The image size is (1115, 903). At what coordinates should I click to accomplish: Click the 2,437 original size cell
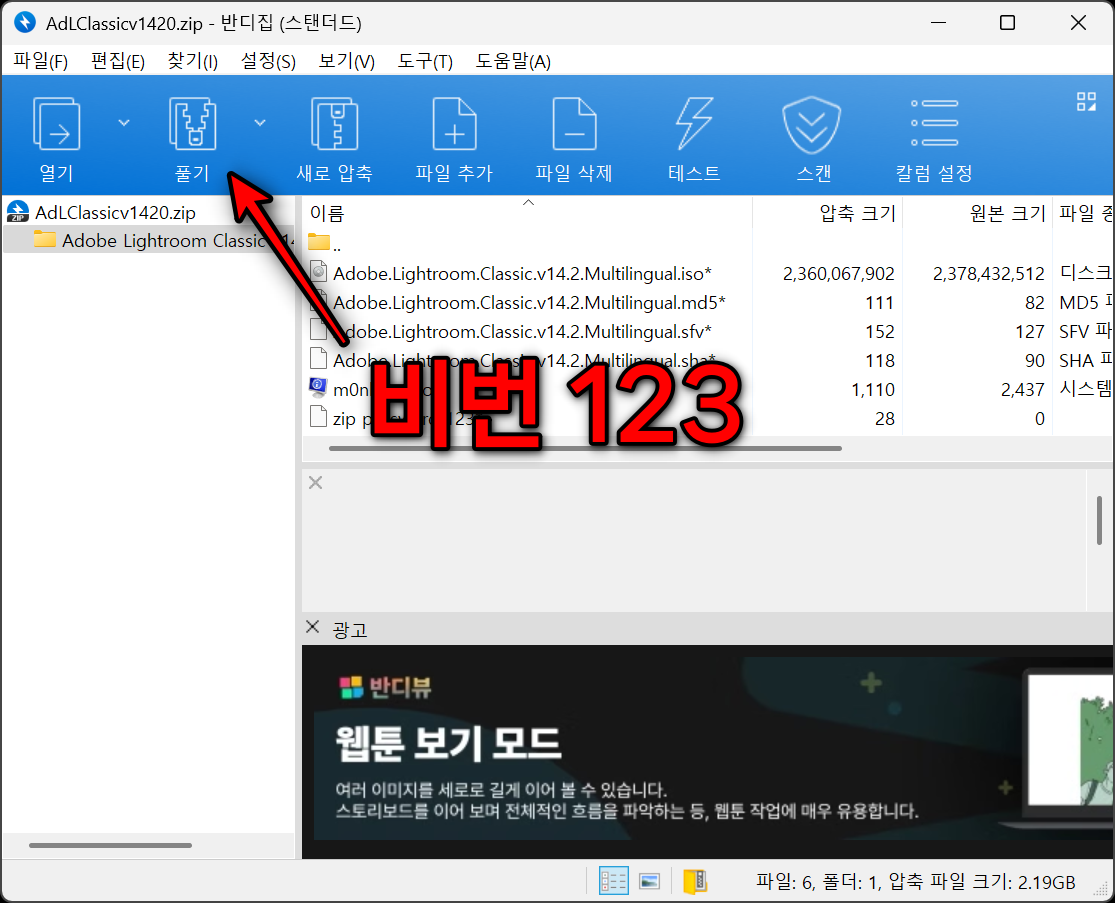(x=1023, y=390)
